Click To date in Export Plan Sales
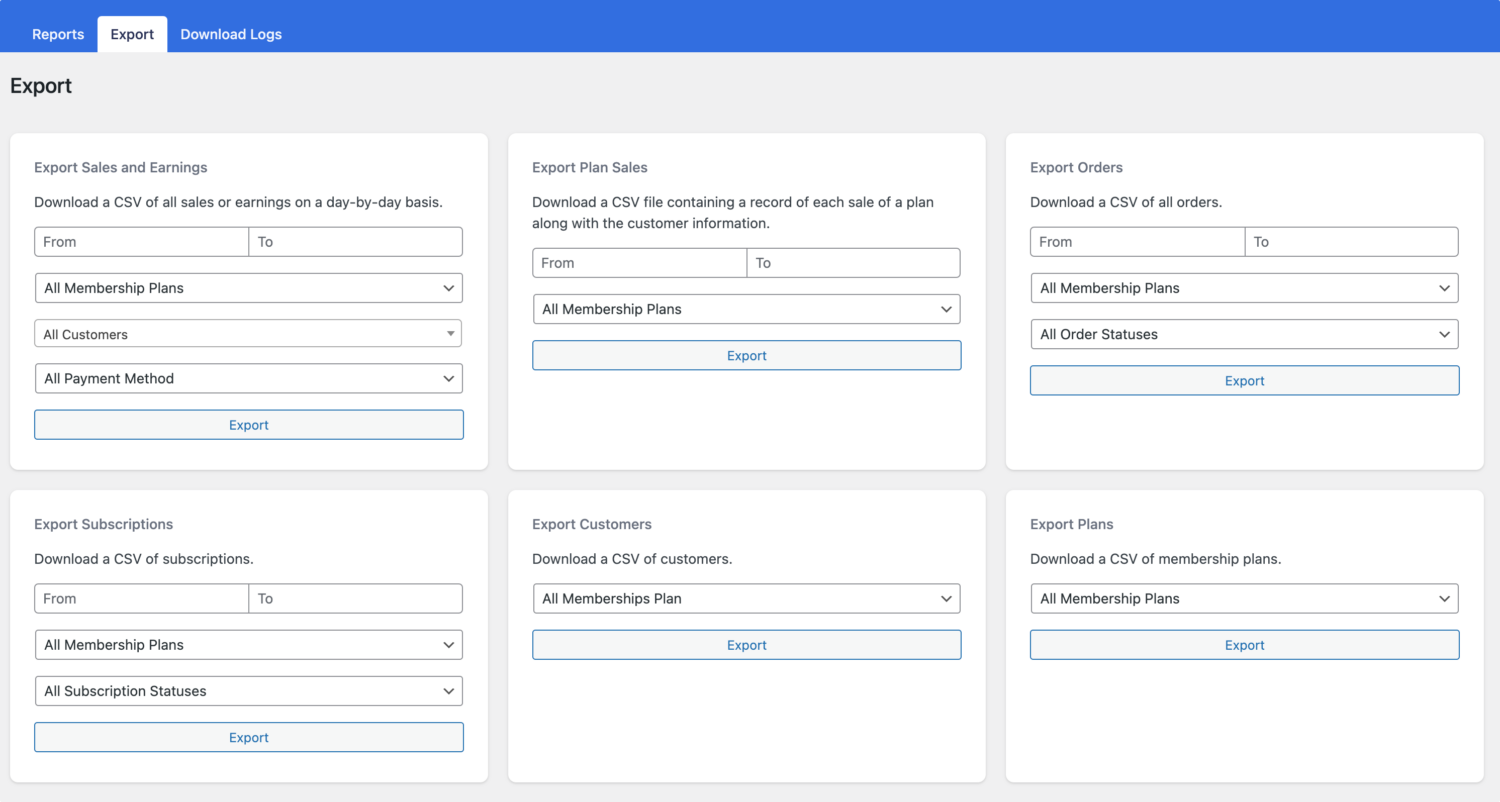Screen dimensions: 1500x802 [854, 263]
